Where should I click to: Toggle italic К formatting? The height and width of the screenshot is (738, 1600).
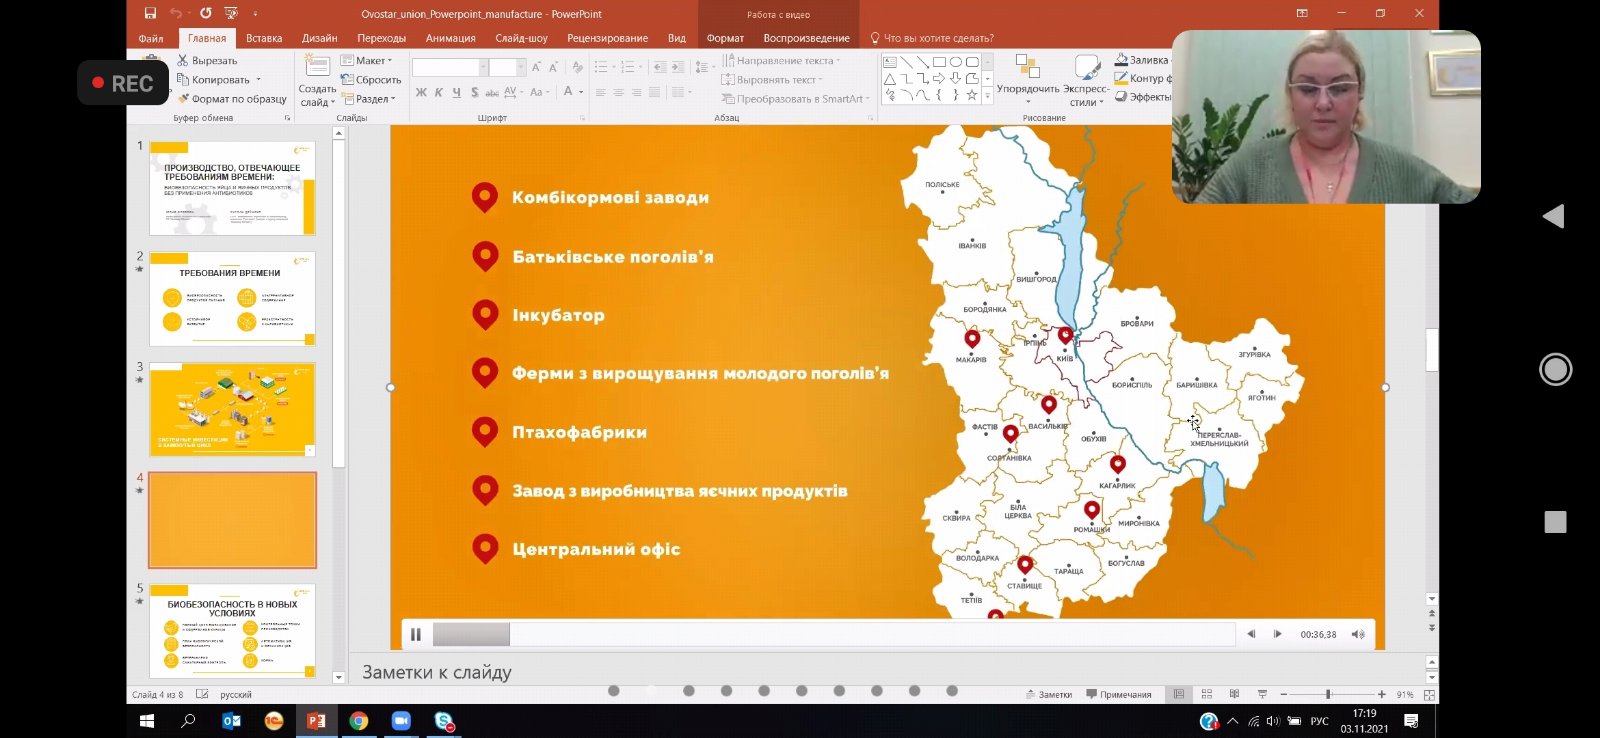pyautogui.click(x=438, y=92)
